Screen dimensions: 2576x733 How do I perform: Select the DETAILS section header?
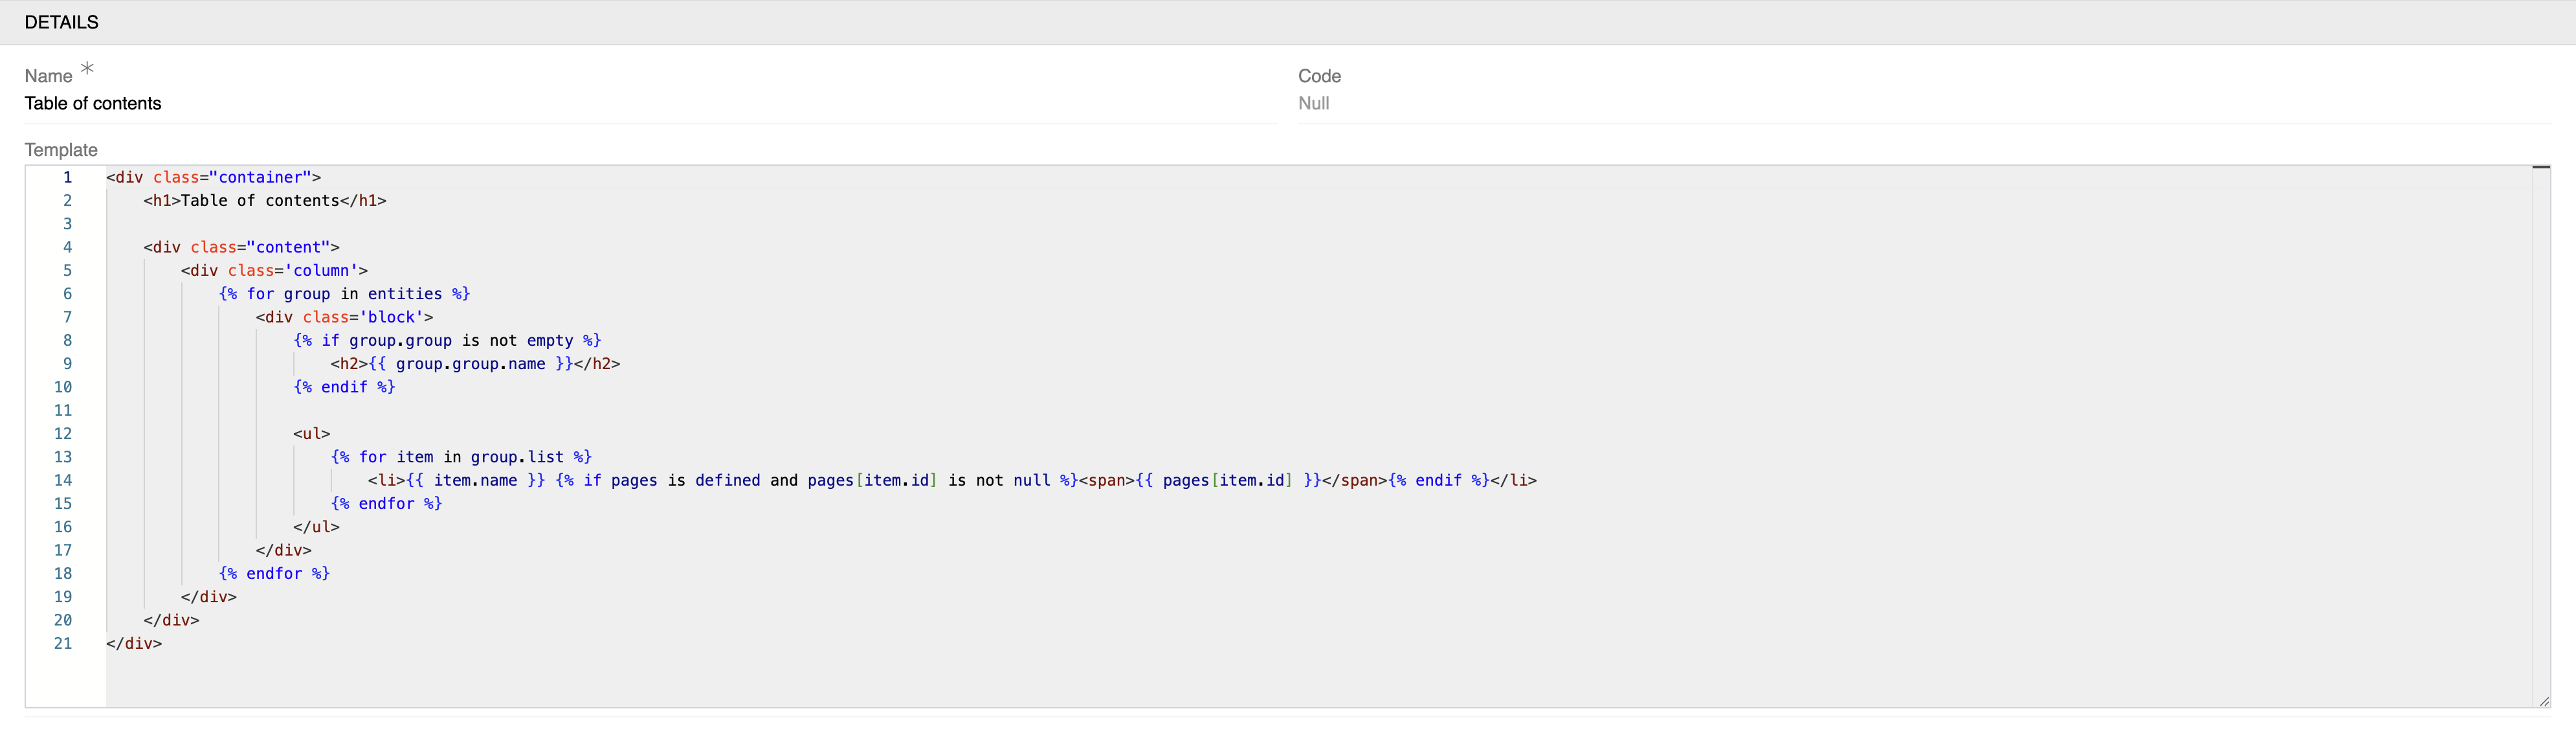60,22
